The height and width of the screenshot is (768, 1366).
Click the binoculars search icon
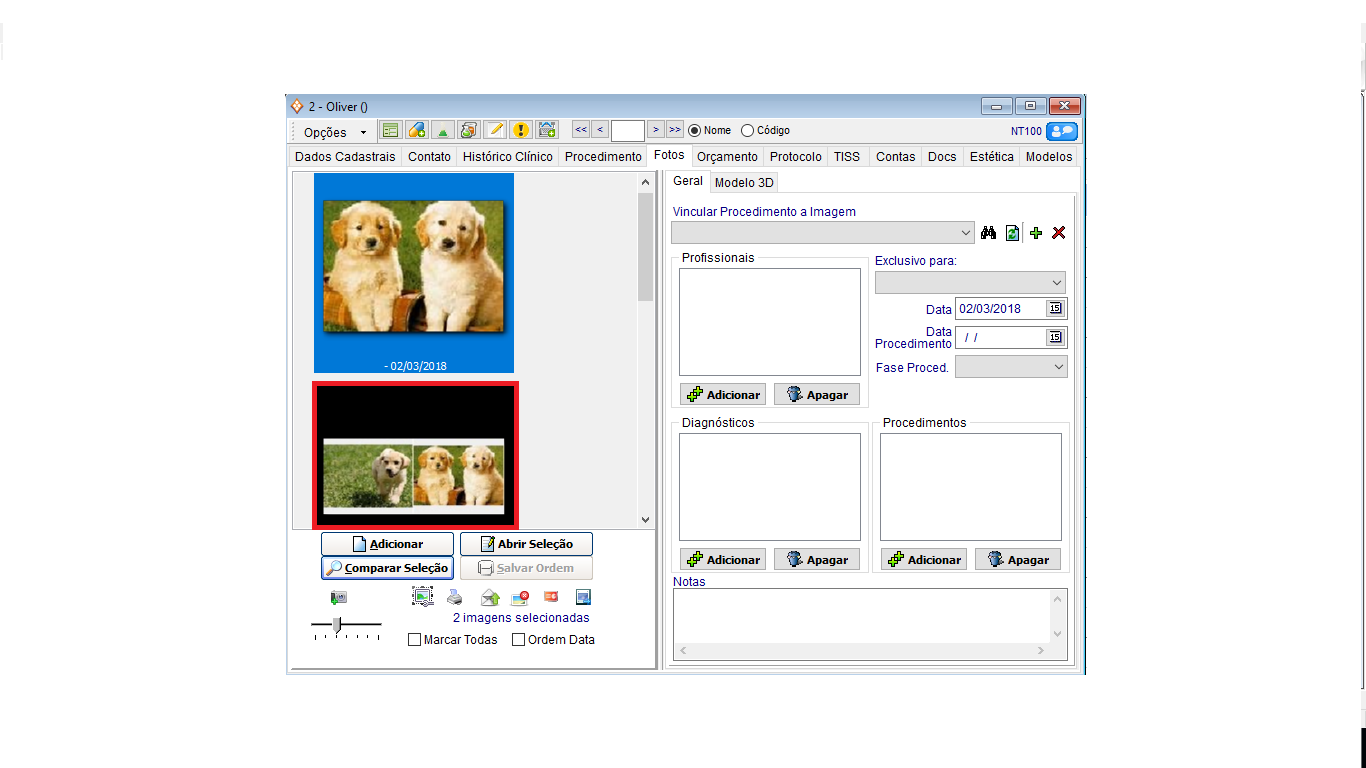click(989, 233)
